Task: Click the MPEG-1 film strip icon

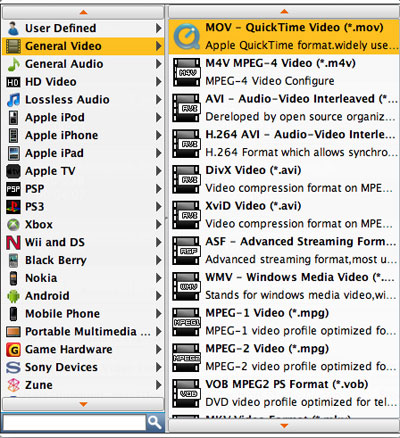Action: click(186, 322)
